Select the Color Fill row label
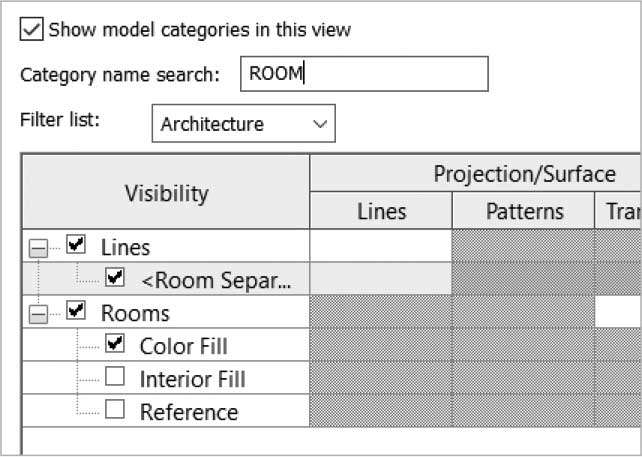Viewport: 642px width, 457px height. (x=183, y=346)
